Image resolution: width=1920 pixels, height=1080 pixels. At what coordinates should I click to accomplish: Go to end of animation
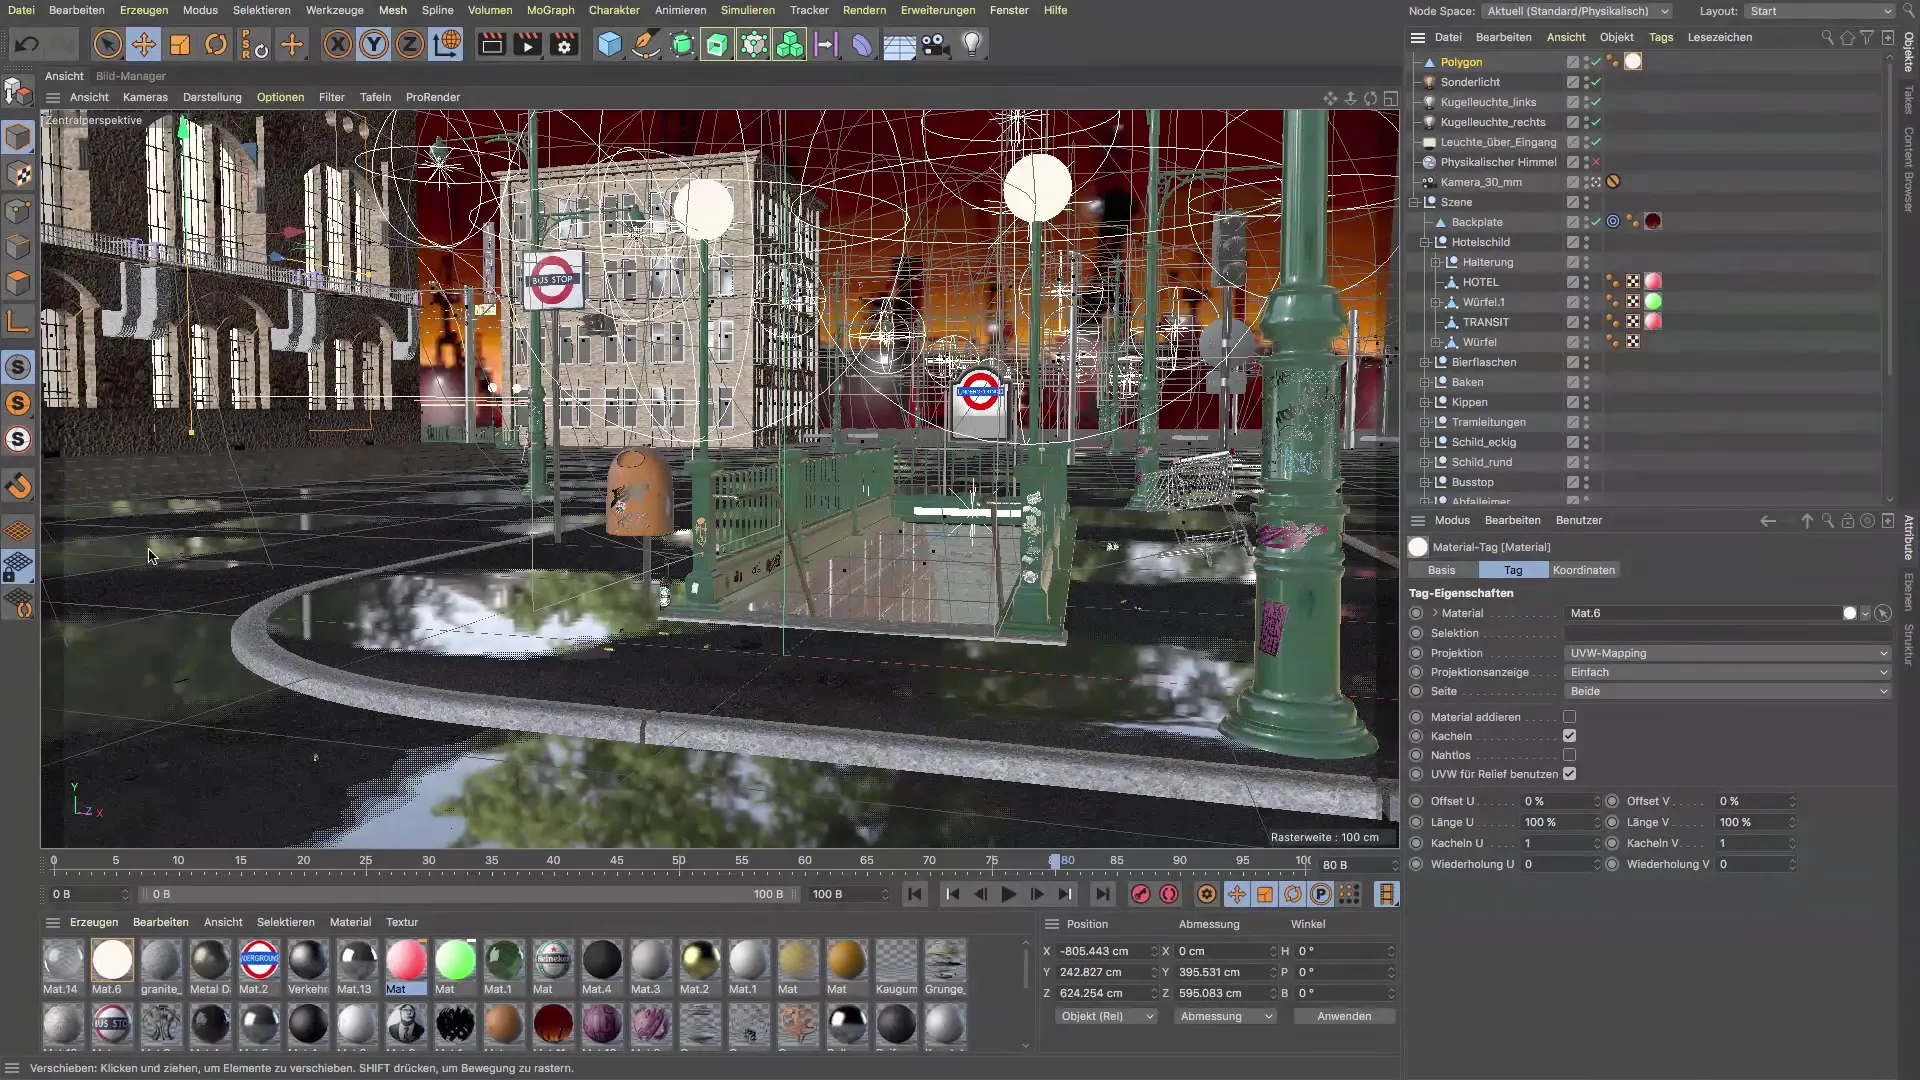click(1102, 894)
